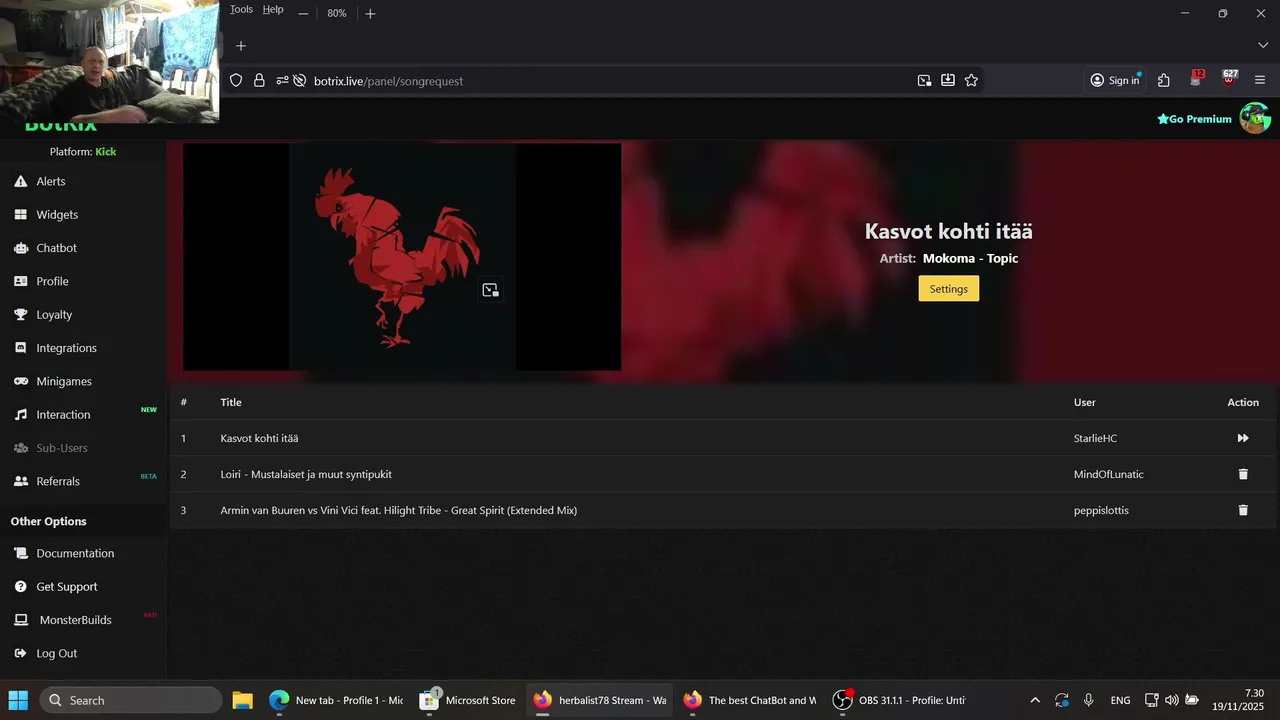
Task: Open the Tools menu
Action: point(241,10)
